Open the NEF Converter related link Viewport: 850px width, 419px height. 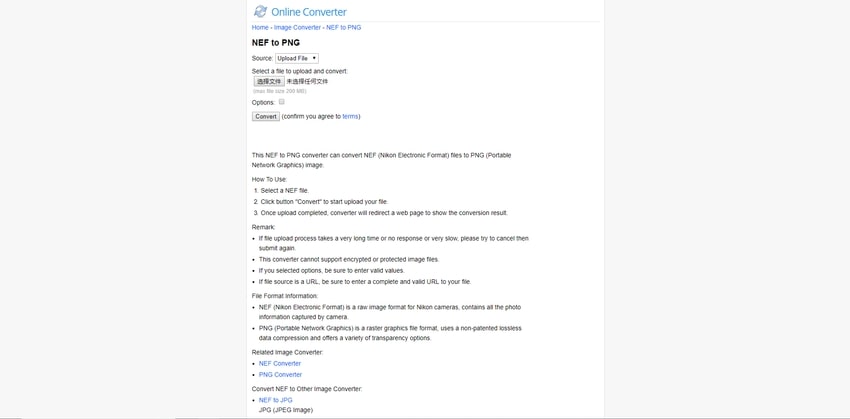click(x=280, y=363)
